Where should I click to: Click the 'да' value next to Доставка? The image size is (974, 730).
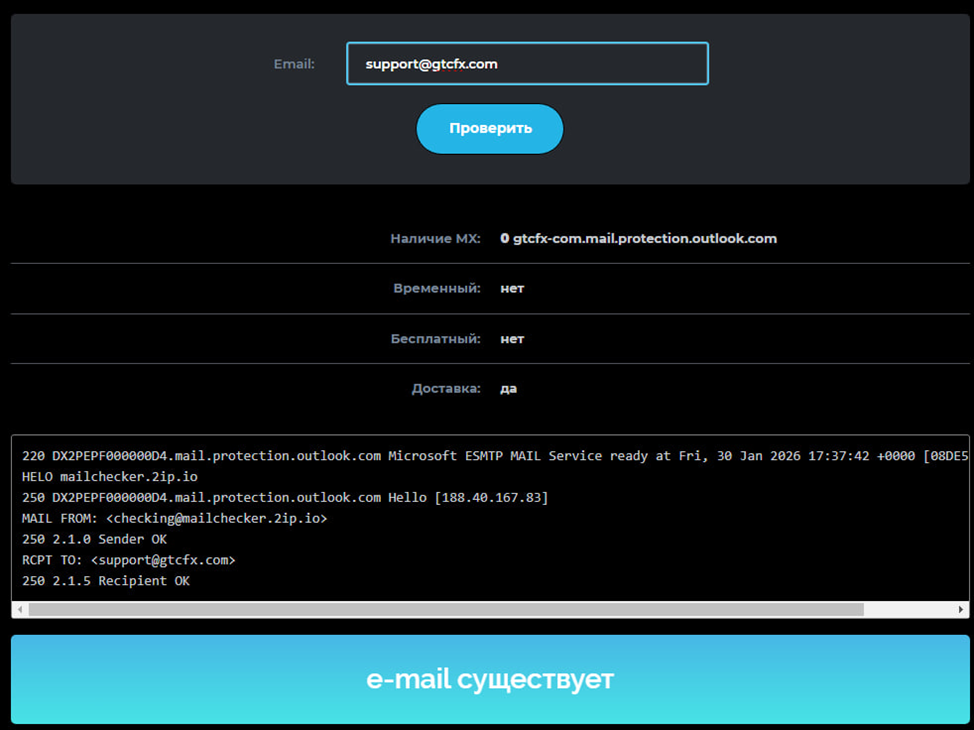(x=509, y=389)
